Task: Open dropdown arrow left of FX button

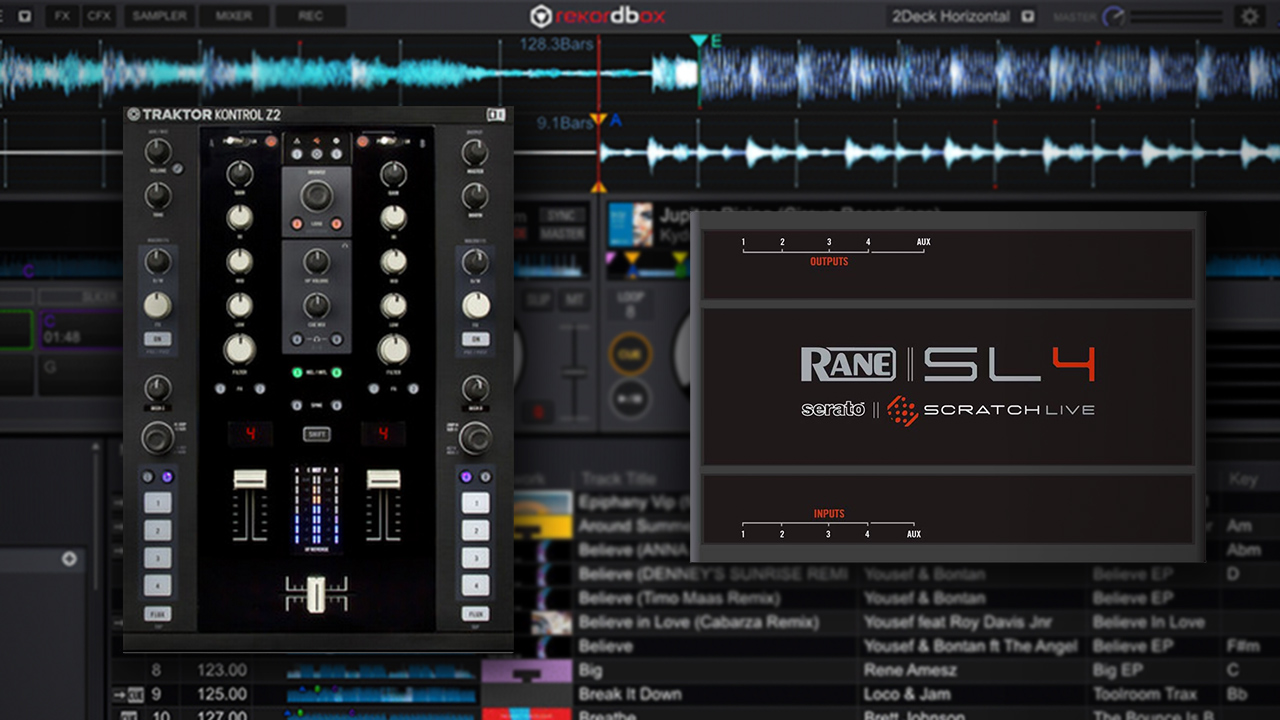Action: coord(24,16)
